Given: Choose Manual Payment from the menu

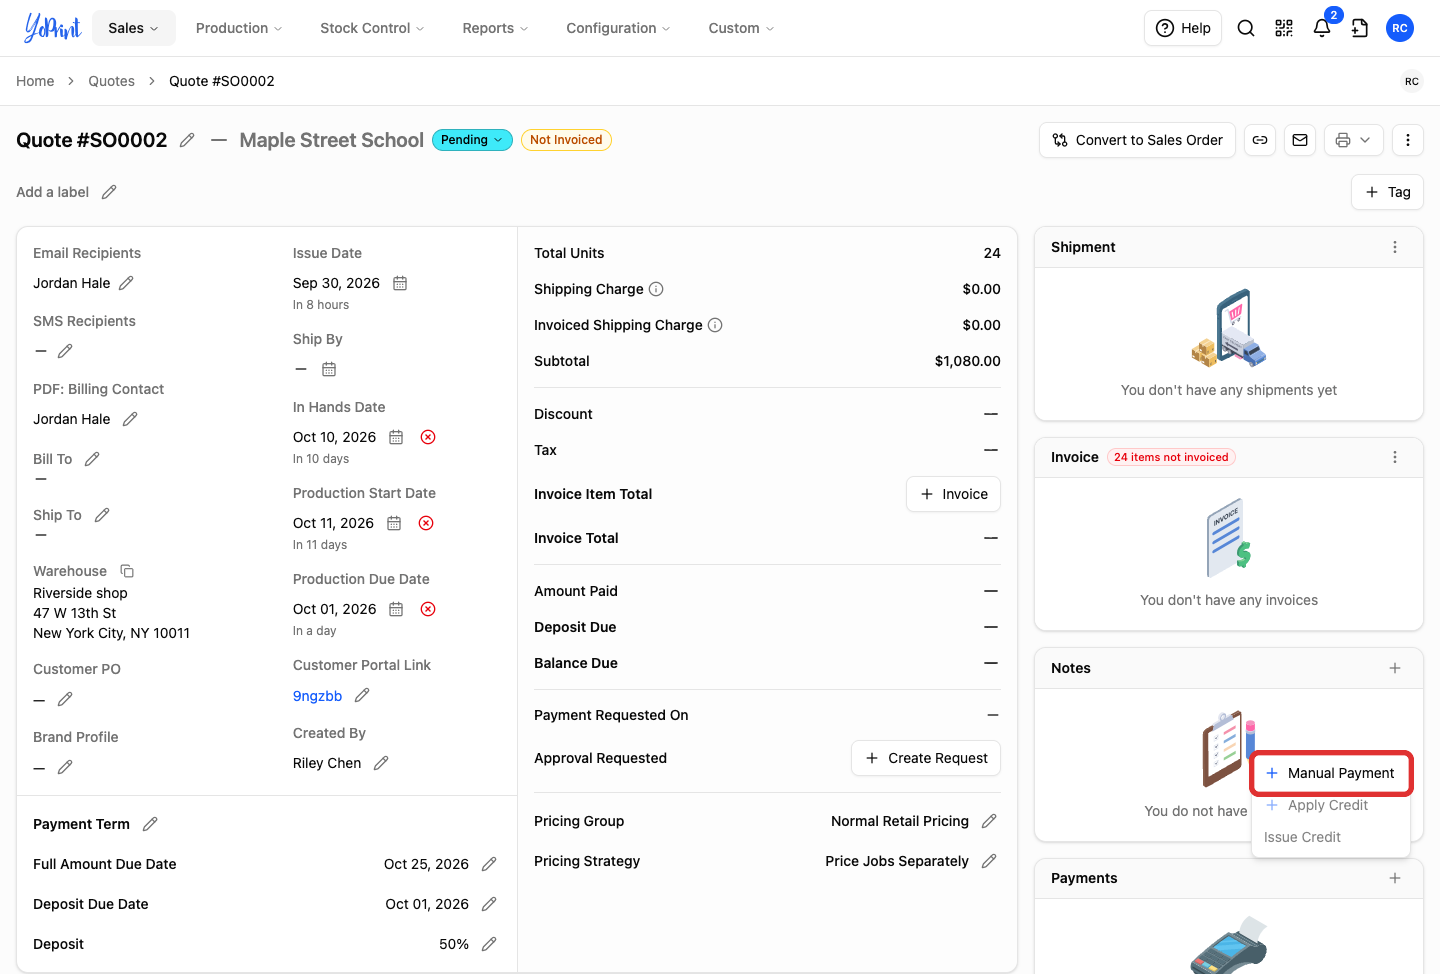Looking at the screenshot, I should [1331, 773].
